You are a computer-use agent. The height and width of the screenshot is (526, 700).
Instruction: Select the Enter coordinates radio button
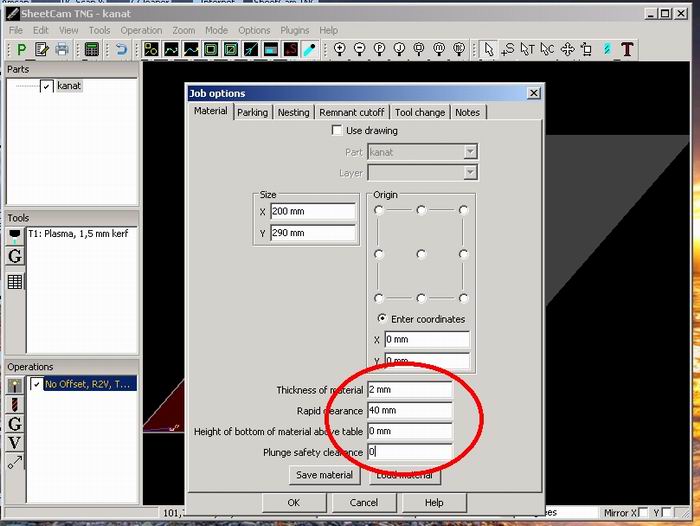click(x=382, y=318)
